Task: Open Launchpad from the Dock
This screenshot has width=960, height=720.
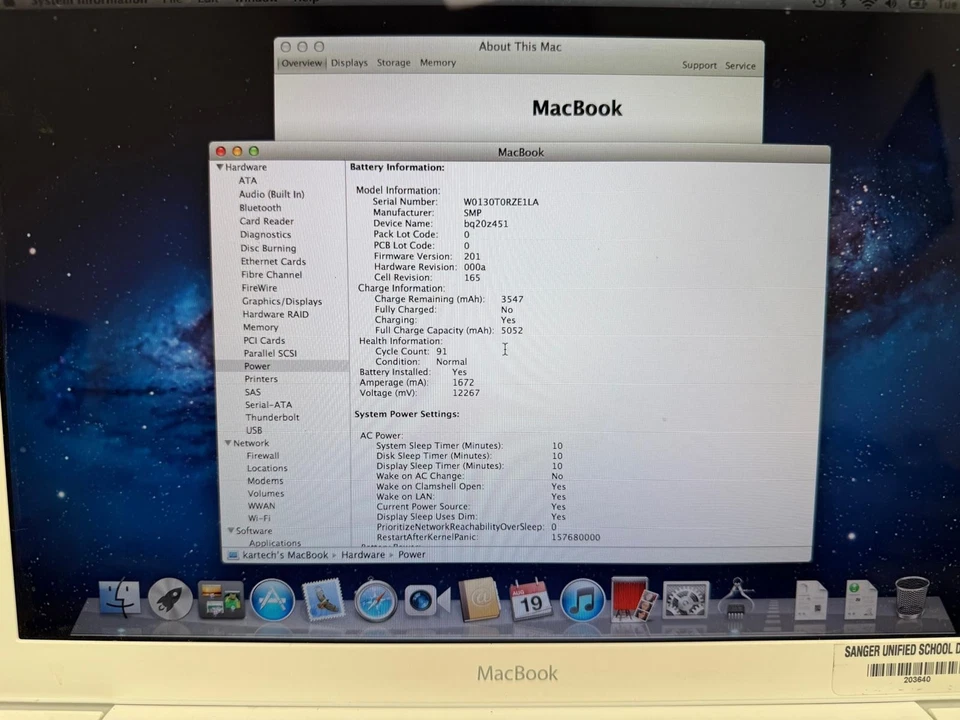Action: pos(170,600)
